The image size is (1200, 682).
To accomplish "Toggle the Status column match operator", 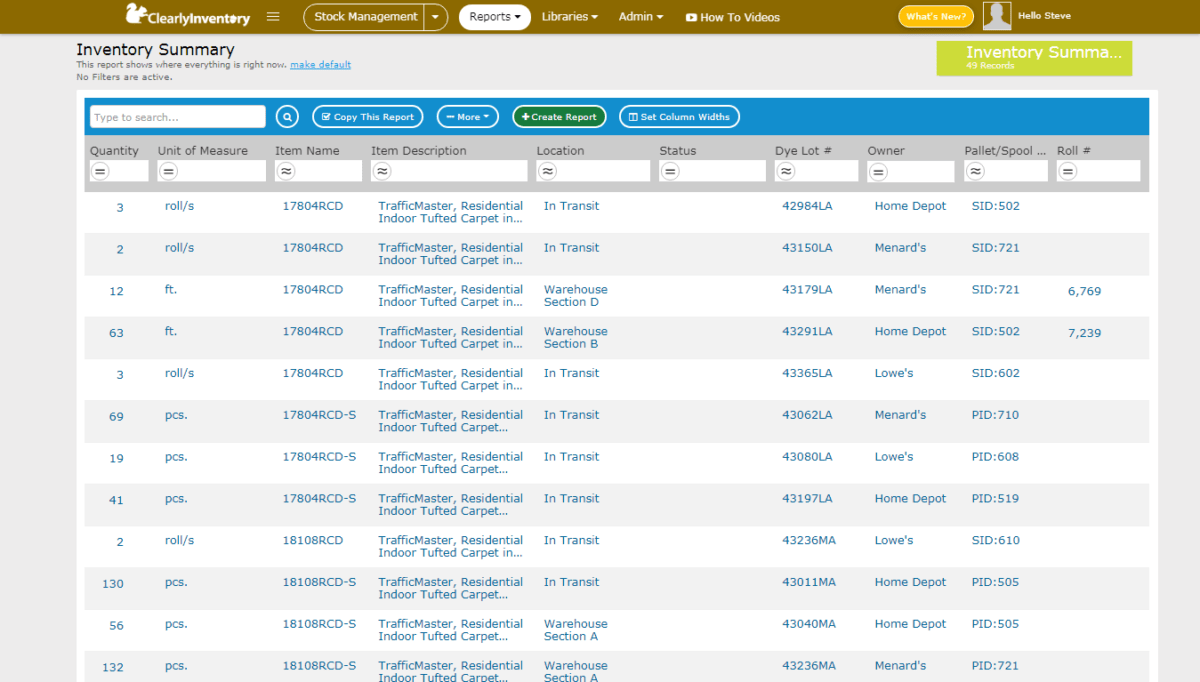I will click(x=670, y=171).
